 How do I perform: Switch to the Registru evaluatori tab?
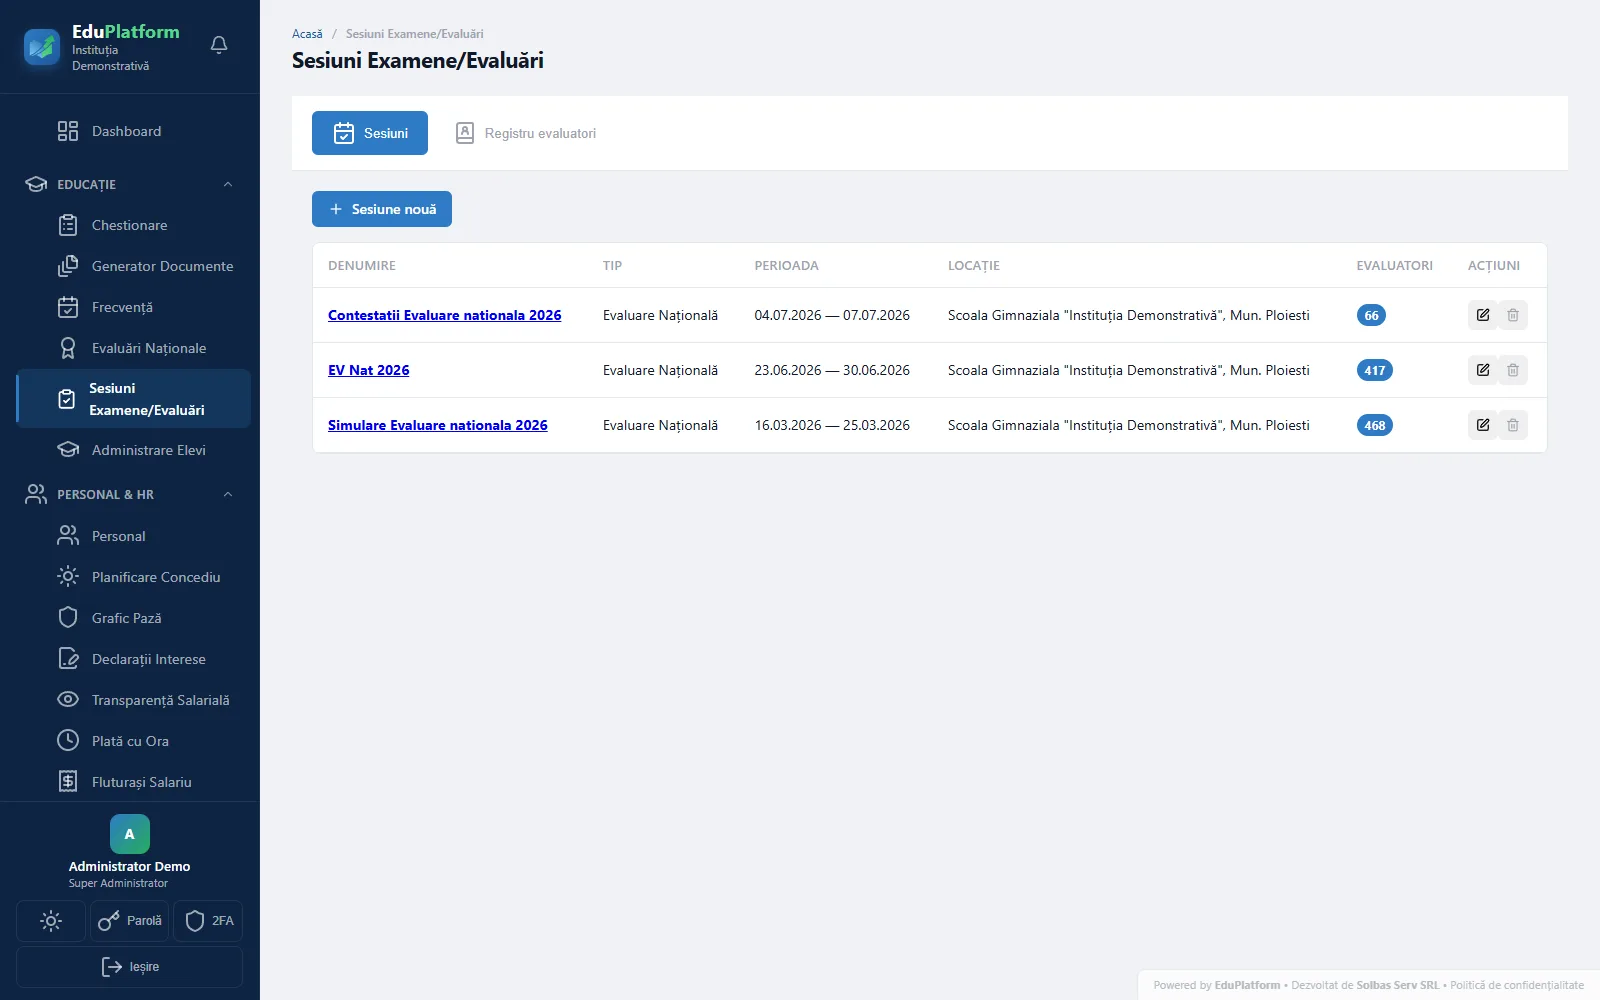(x=526, y=133)
